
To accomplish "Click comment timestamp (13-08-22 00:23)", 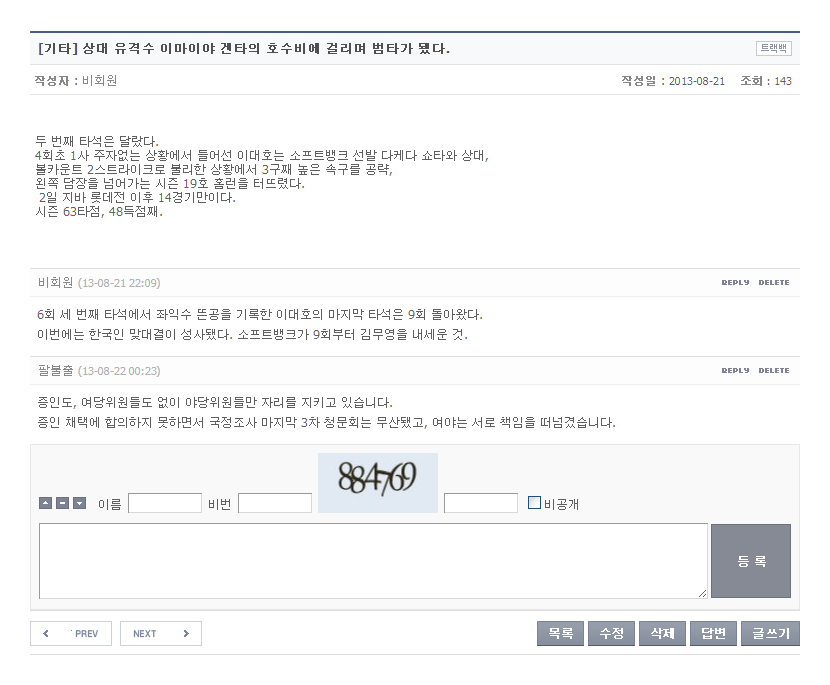I will pos(119,371).
